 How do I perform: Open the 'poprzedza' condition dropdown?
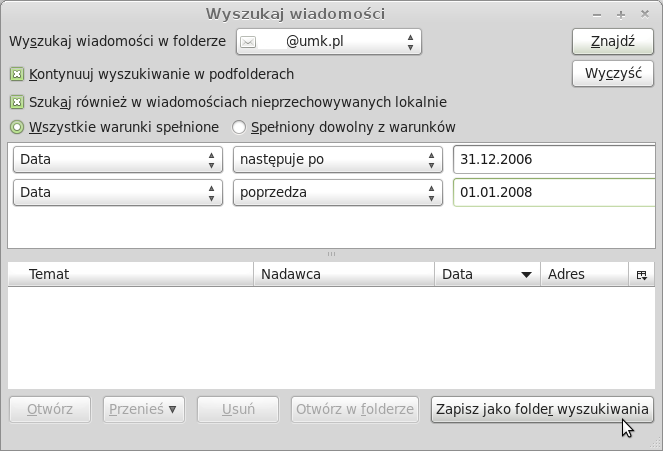(x=337, y=192)
